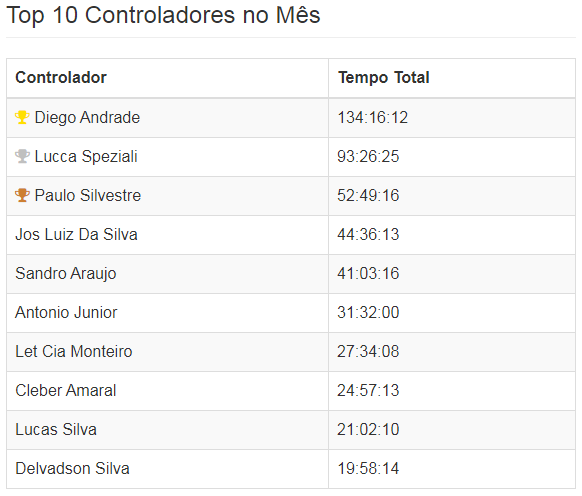Select the Lucas Silva row
The width and height of the screenshot is (582, 496).
coord(291,430)
